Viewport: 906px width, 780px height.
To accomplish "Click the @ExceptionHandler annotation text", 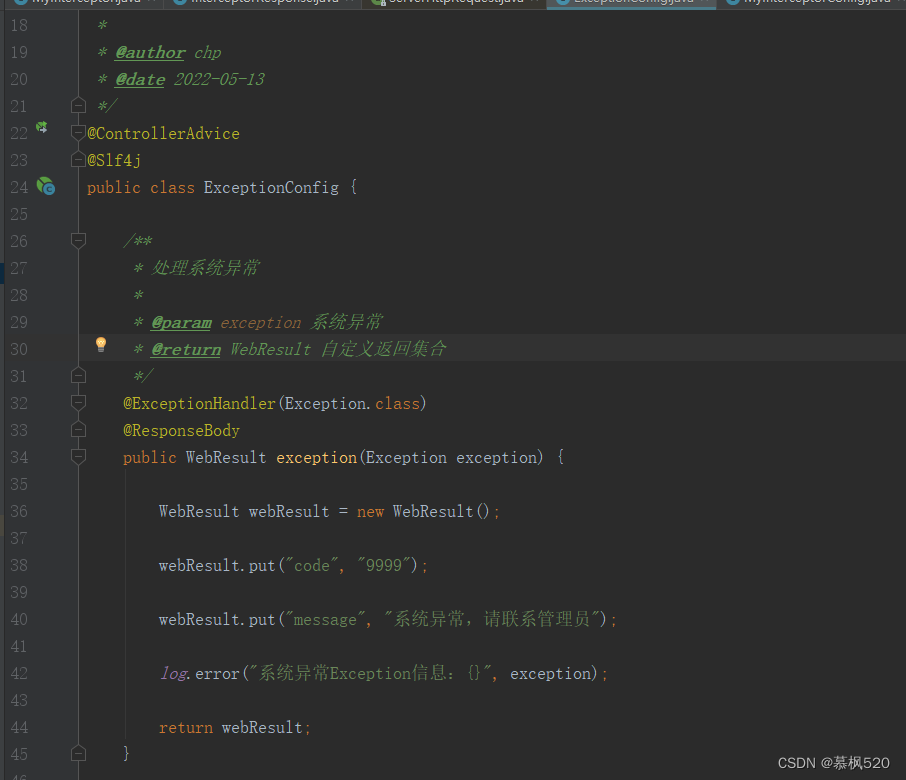I will pos(199,403).
